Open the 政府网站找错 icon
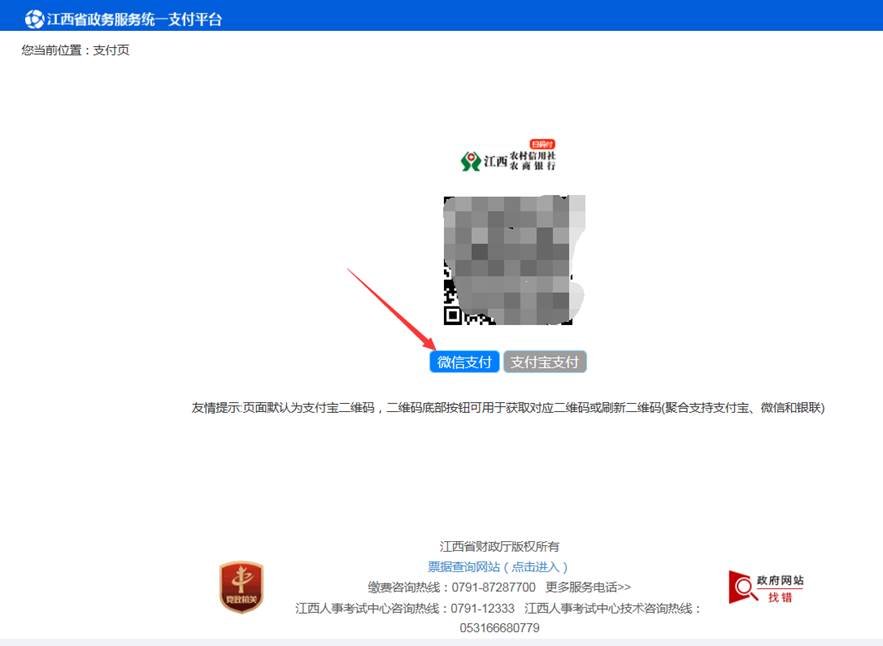Screen dimensions: 883x646 coord(765,588)
